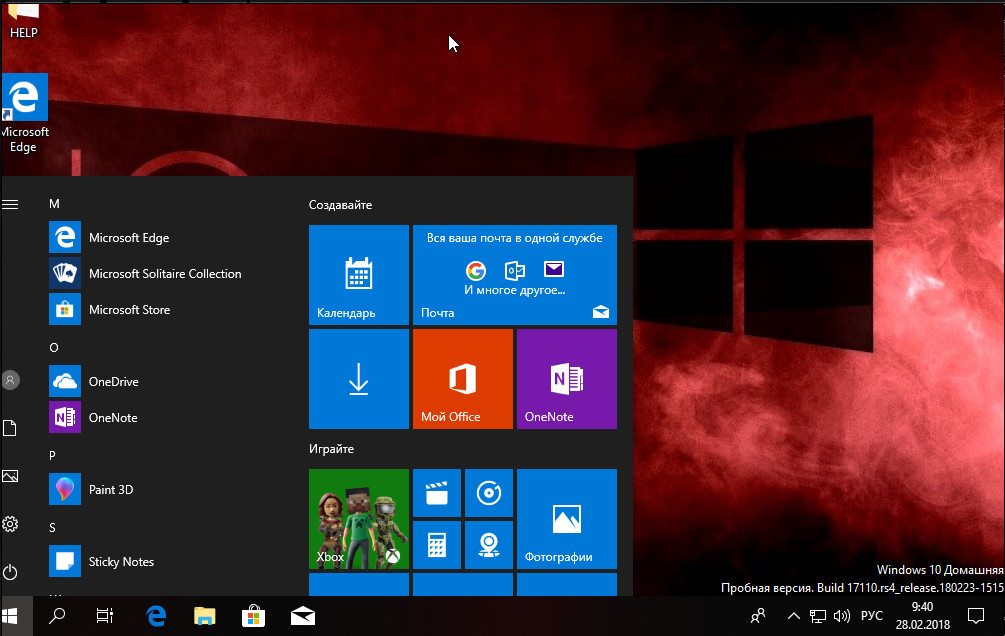Launch the Movies & TV clapperboard tile
This screenshot has height=636, width=1005.
click(436, 493)
